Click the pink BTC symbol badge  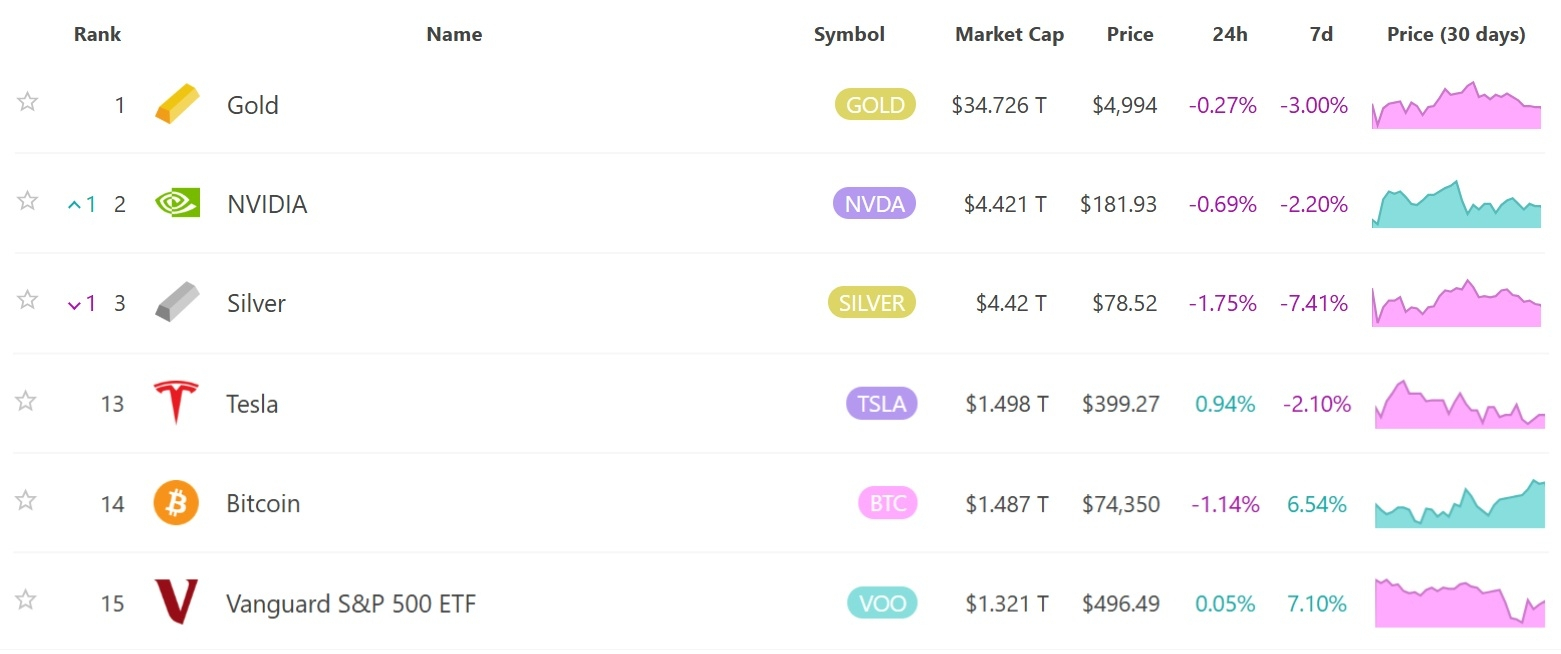pyautogui.click(x=887, y=503)
